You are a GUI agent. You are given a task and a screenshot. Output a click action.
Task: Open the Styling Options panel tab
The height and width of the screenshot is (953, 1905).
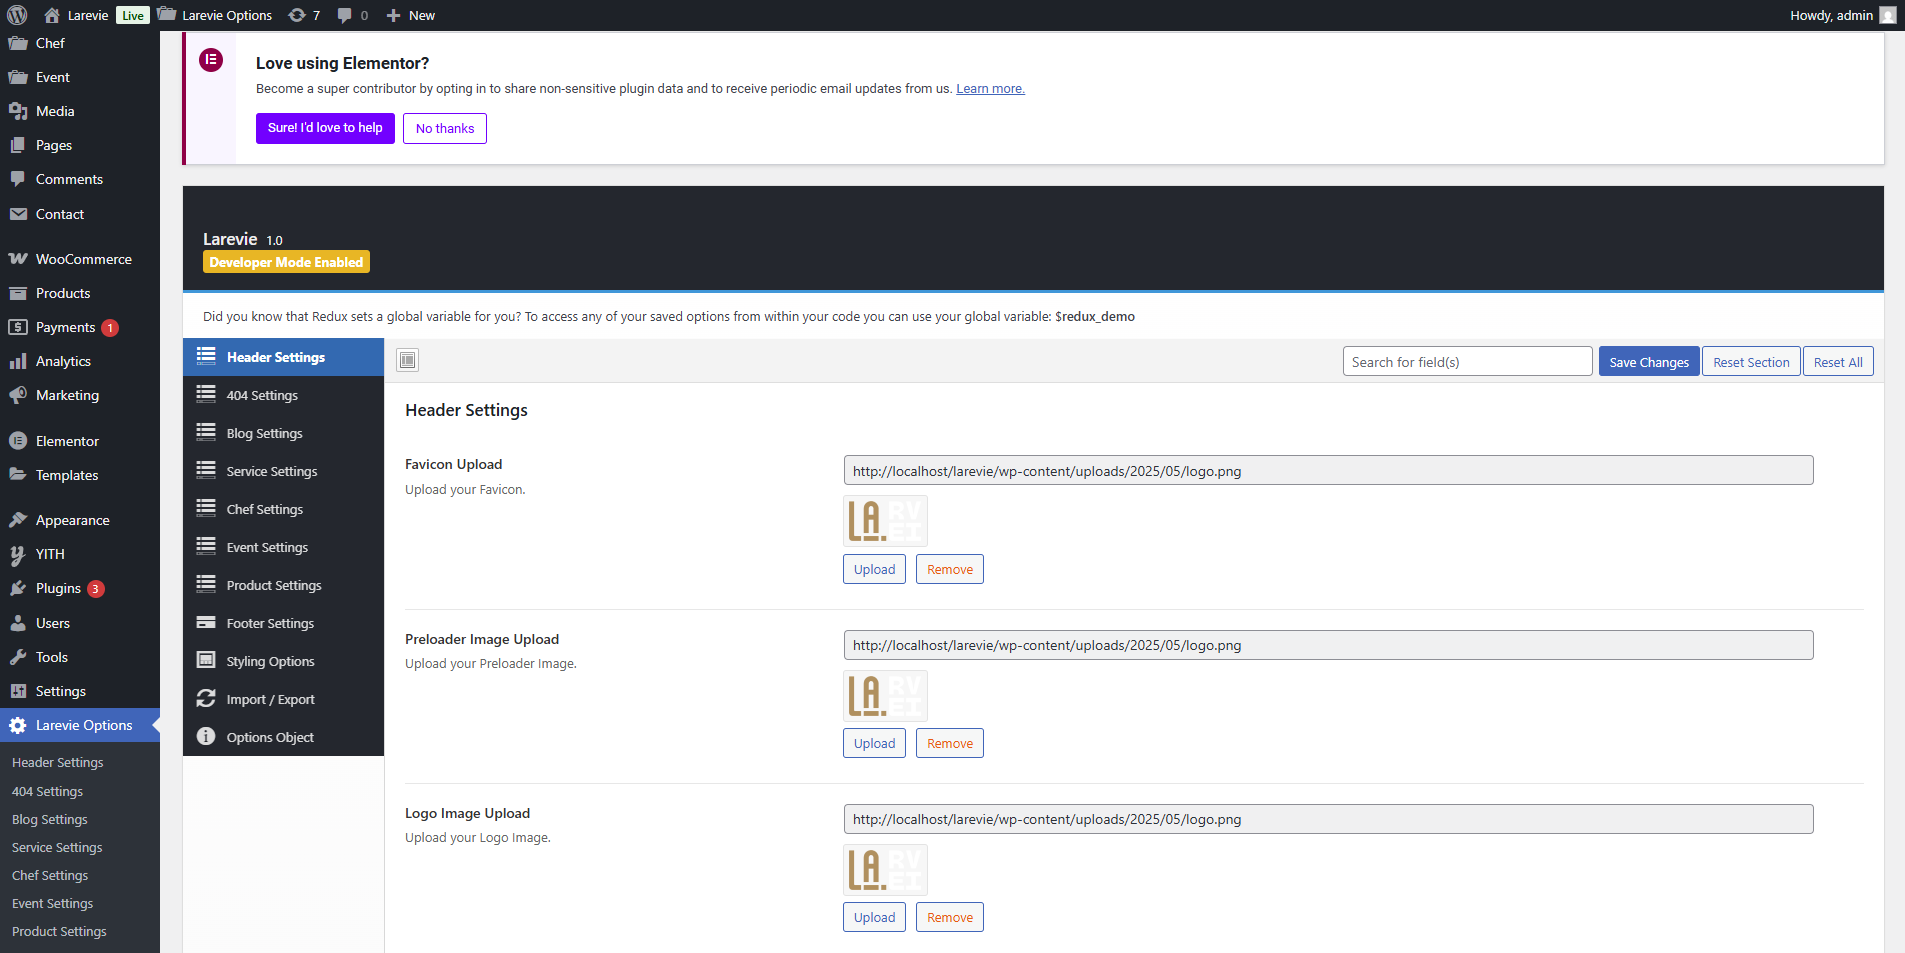[x=283, y=661]
